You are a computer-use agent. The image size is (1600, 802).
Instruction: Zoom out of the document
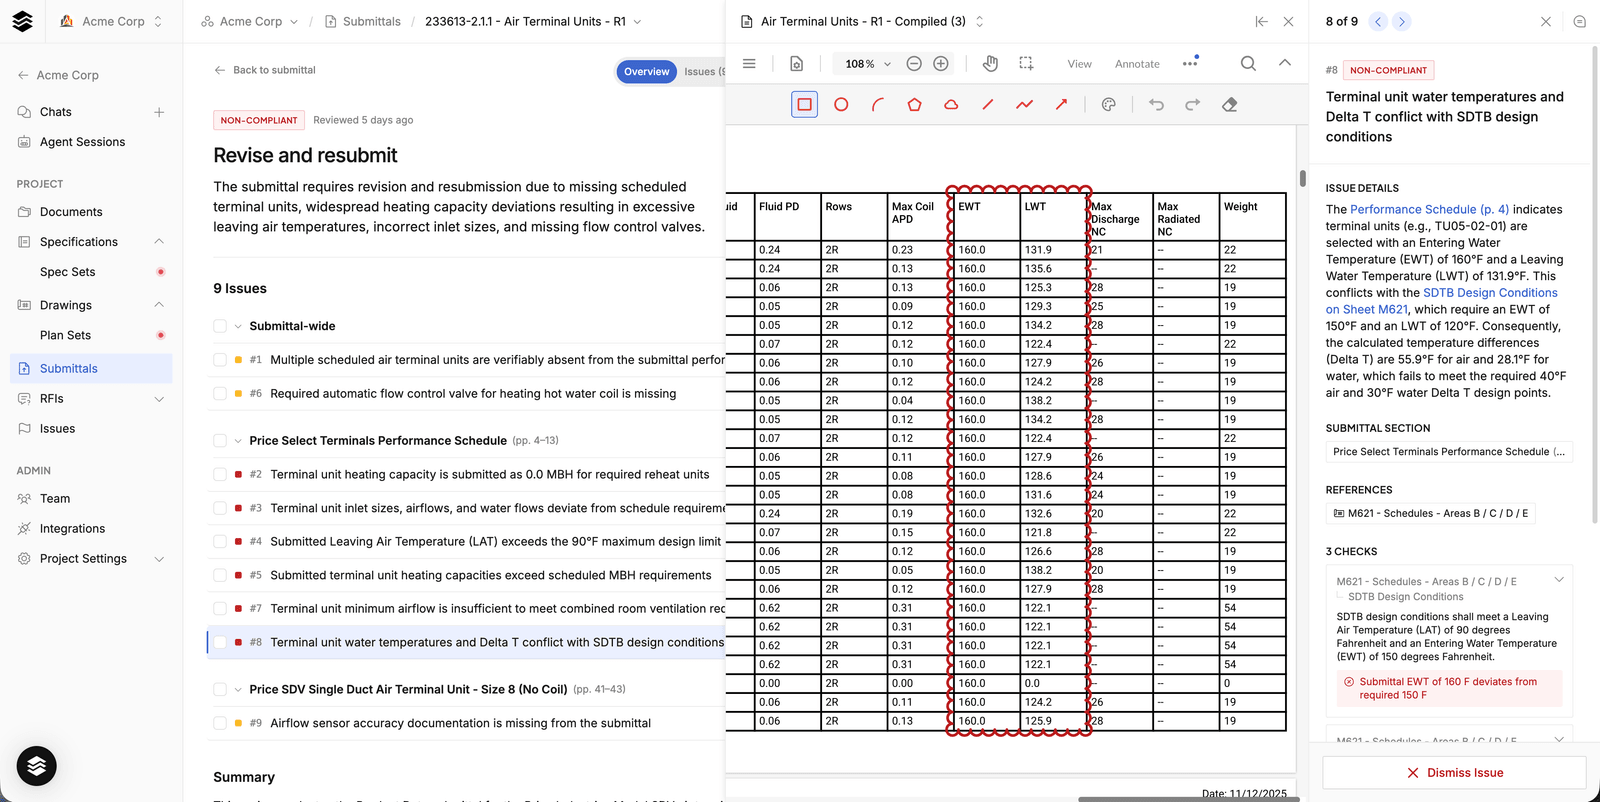(914, 63)
